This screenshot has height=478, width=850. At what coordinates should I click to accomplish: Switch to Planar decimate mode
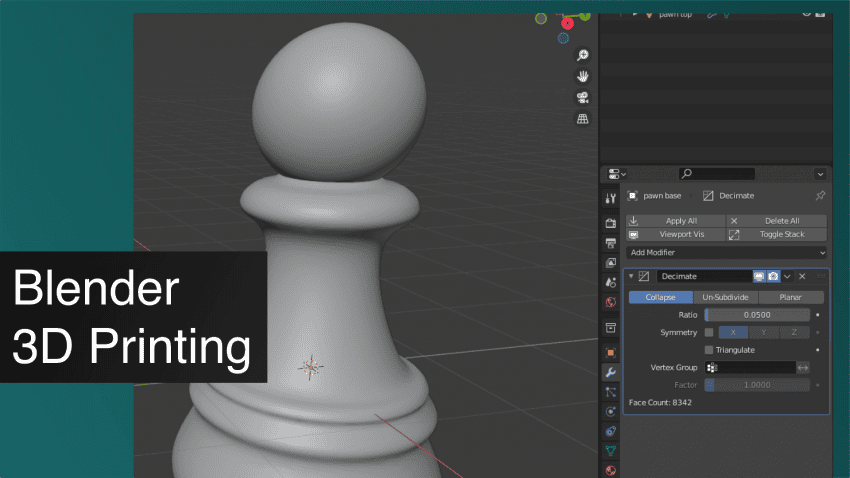pos(791,297)
